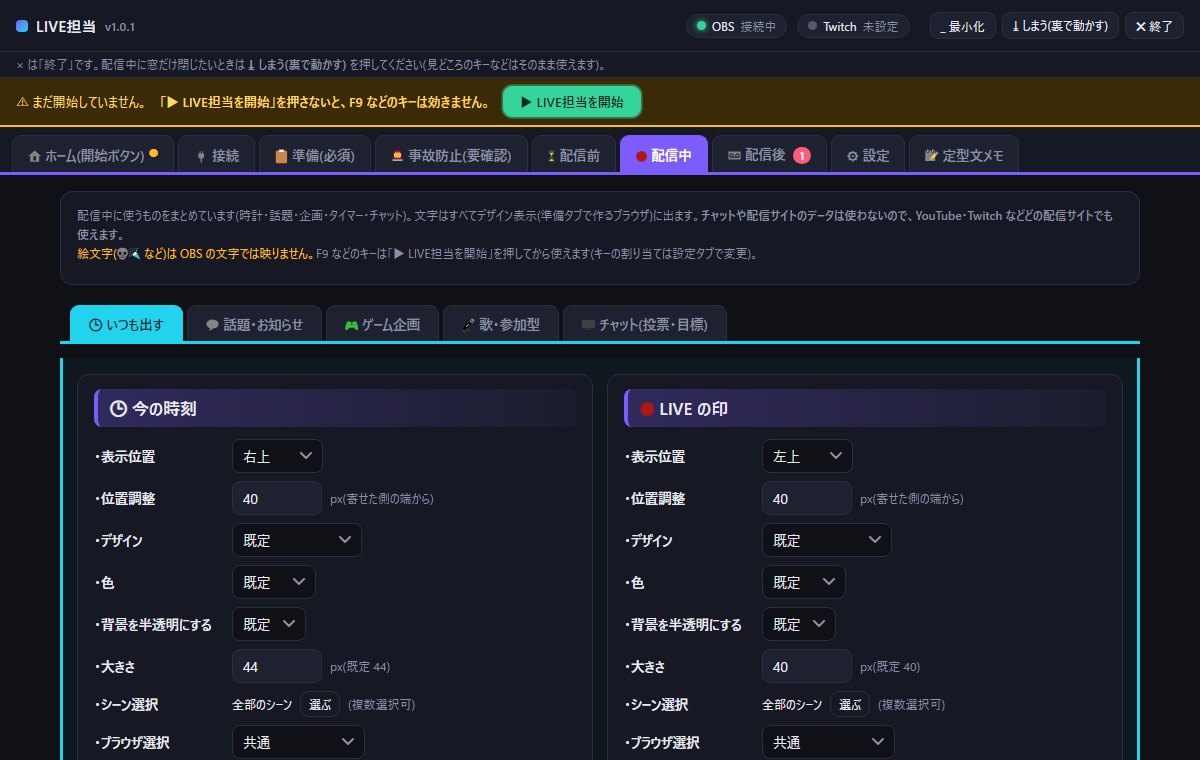Viewport: 1200px width, 760px height.
Task: Switch to the 配信前 tab
Action: click(574, 155)
